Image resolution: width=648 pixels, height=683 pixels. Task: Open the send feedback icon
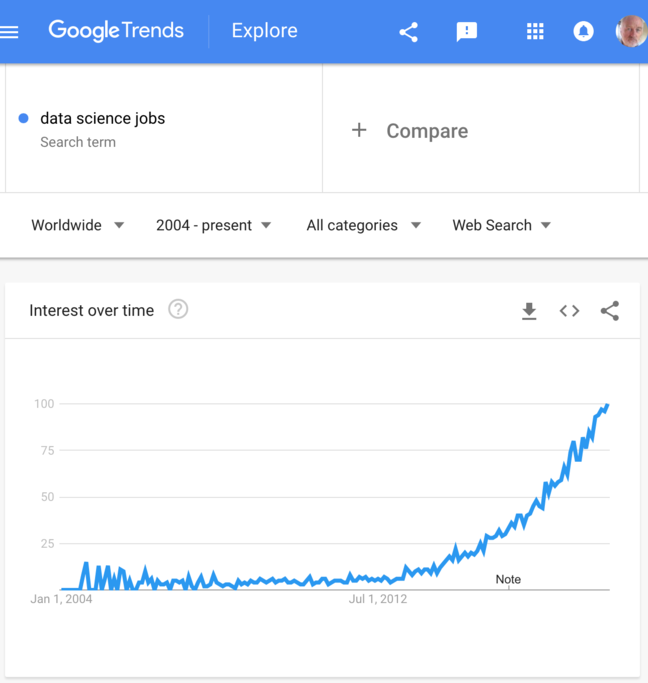[x=466, y=31]
